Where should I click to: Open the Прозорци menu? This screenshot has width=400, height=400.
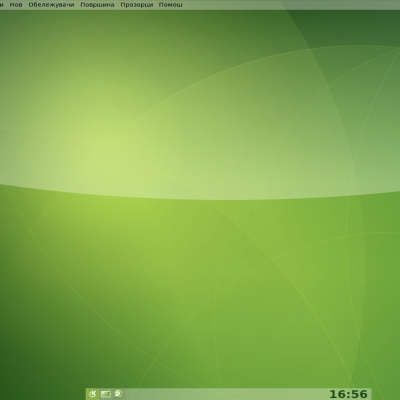coord(137,5)
